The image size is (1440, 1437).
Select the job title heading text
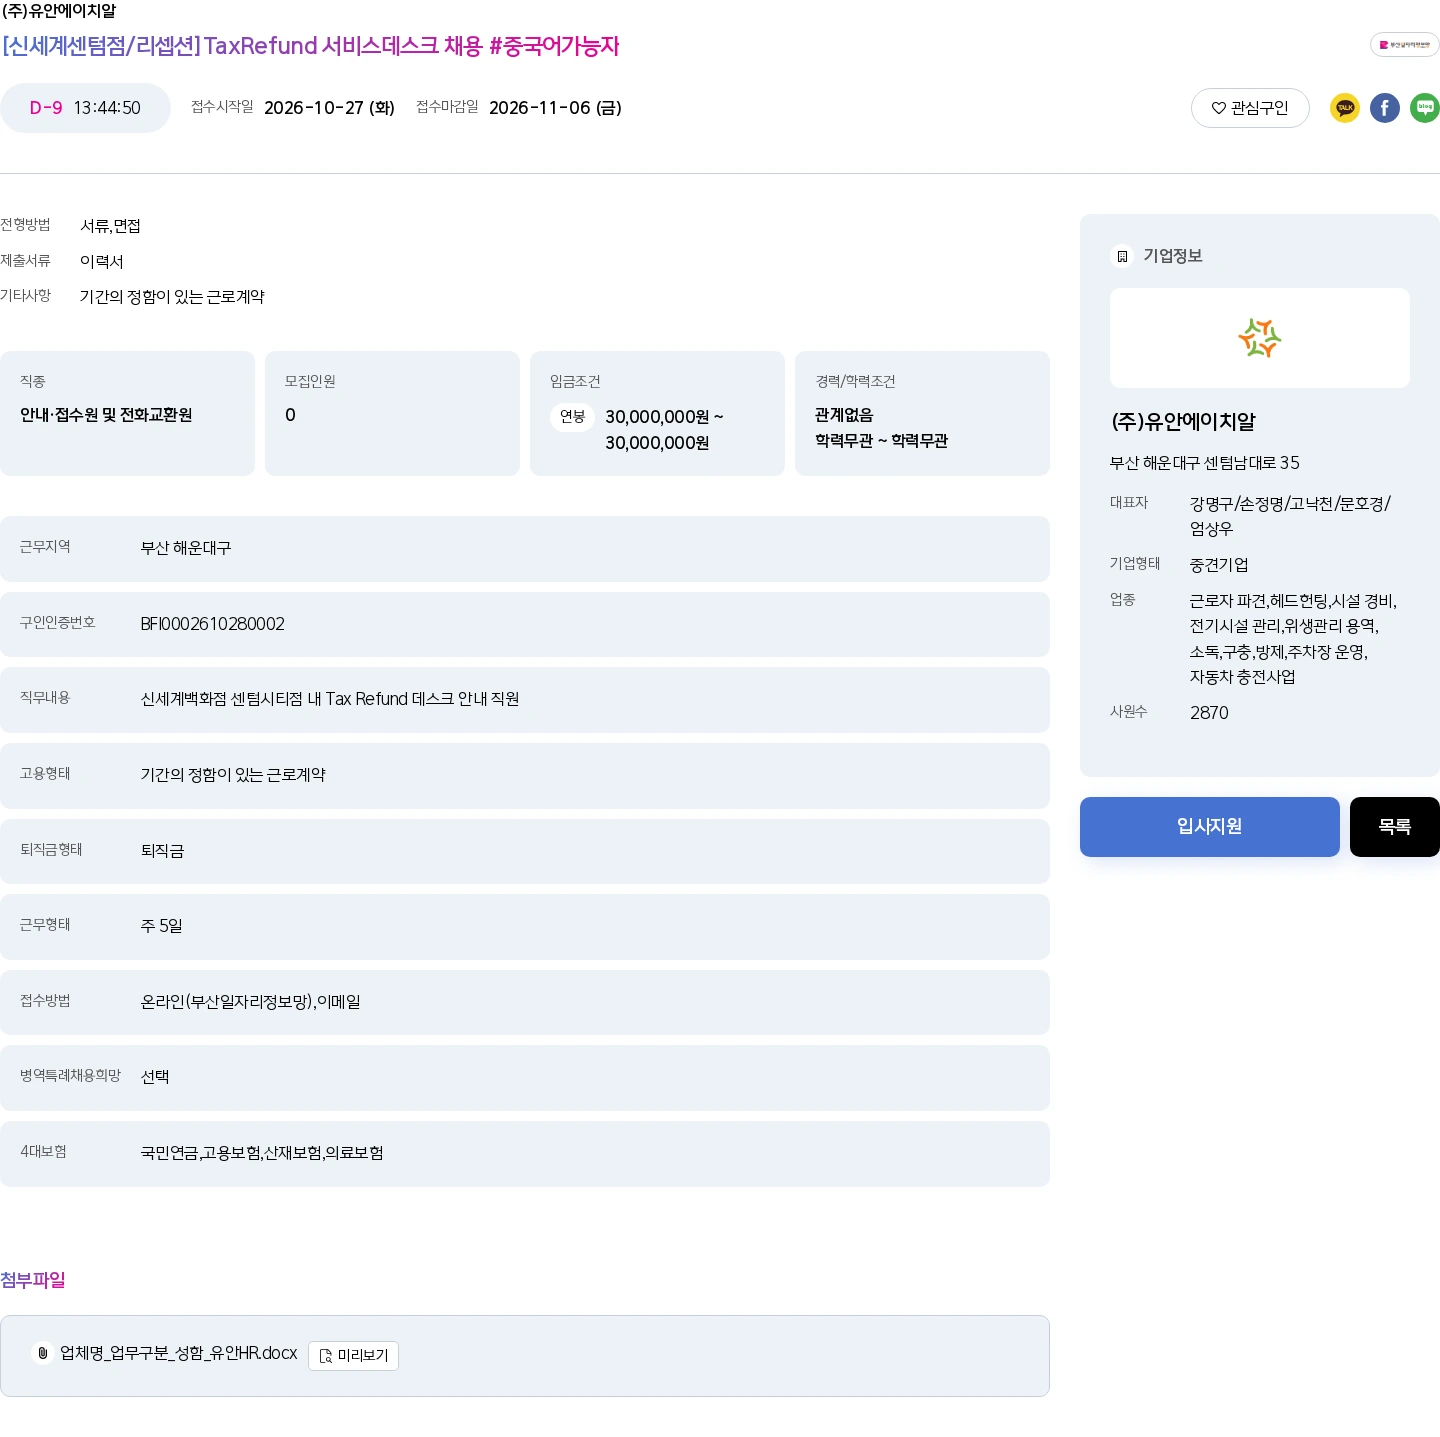[x=311, y=46]
